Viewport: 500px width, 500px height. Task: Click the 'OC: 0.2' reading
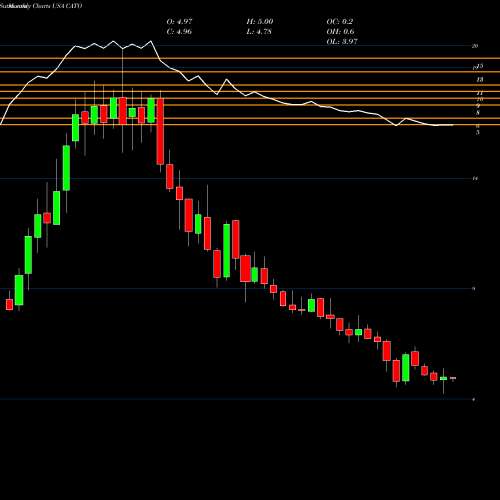(x=340, y=22)
